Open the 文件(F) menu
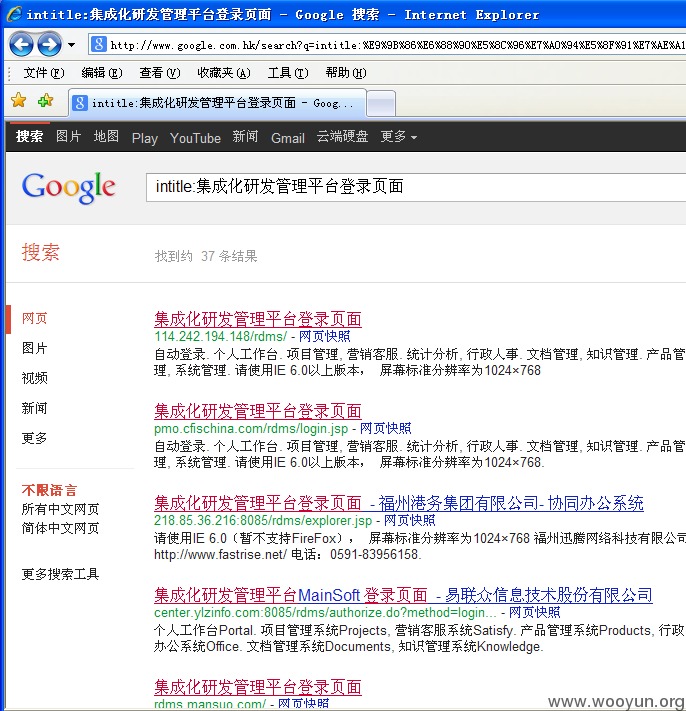 pyautogui.click(x=44, y=73)
